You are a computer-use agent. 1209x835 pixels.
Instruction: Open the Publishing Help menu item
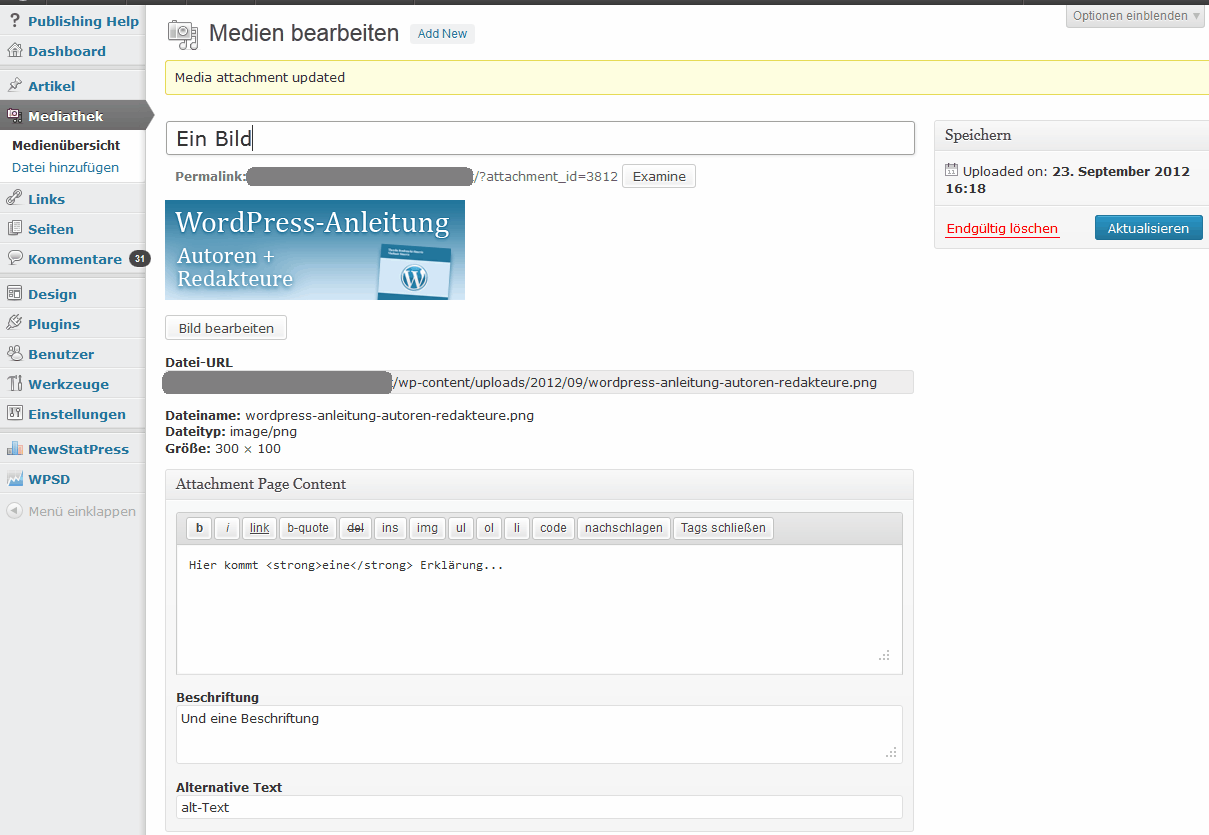pos(83,21)
